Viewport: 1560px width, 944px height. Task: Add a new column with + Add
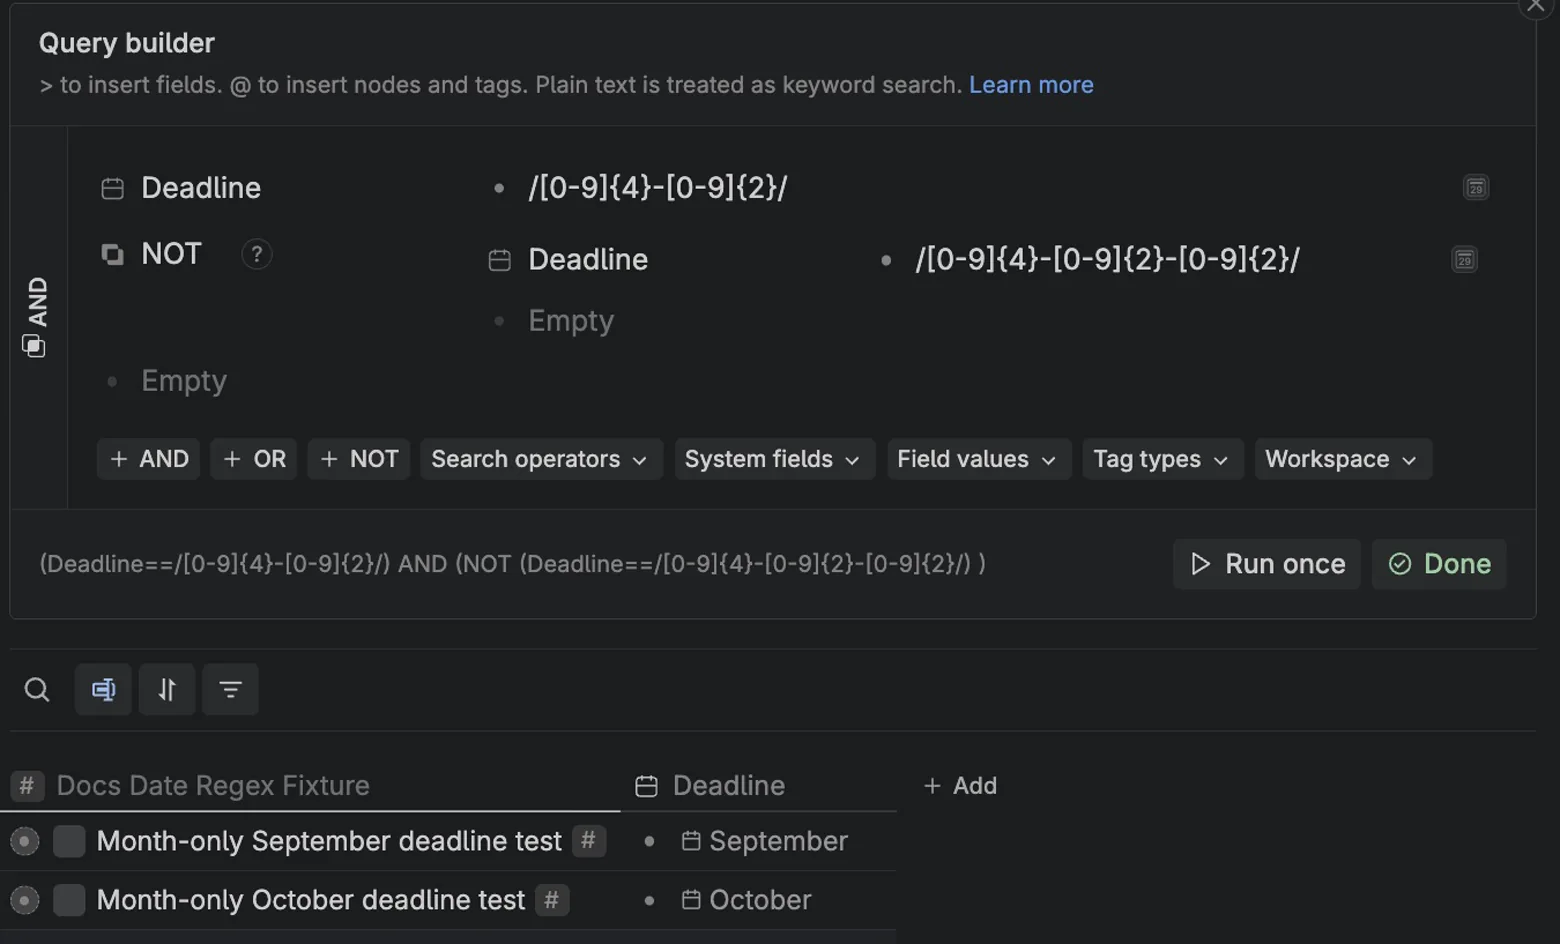[960, 786]
